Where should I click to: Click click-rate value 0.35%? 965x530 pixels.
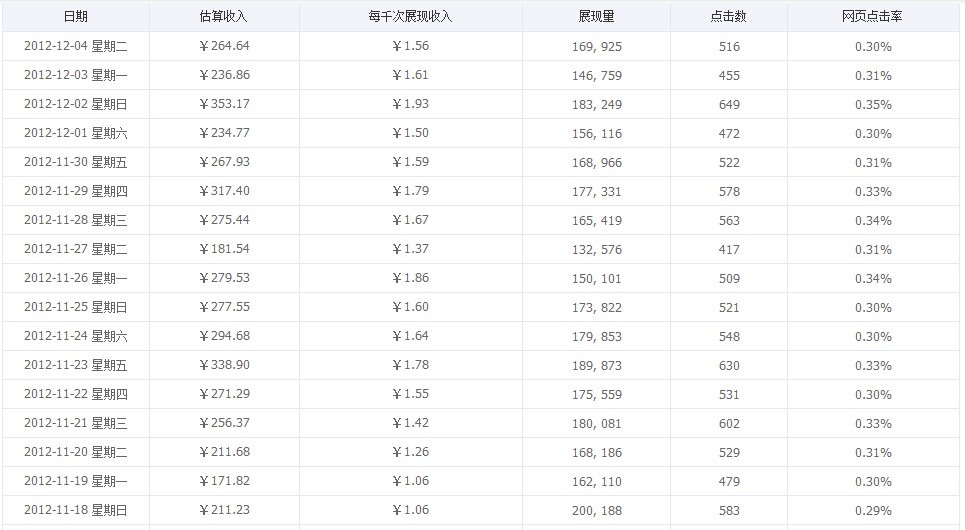coord(873,105)
